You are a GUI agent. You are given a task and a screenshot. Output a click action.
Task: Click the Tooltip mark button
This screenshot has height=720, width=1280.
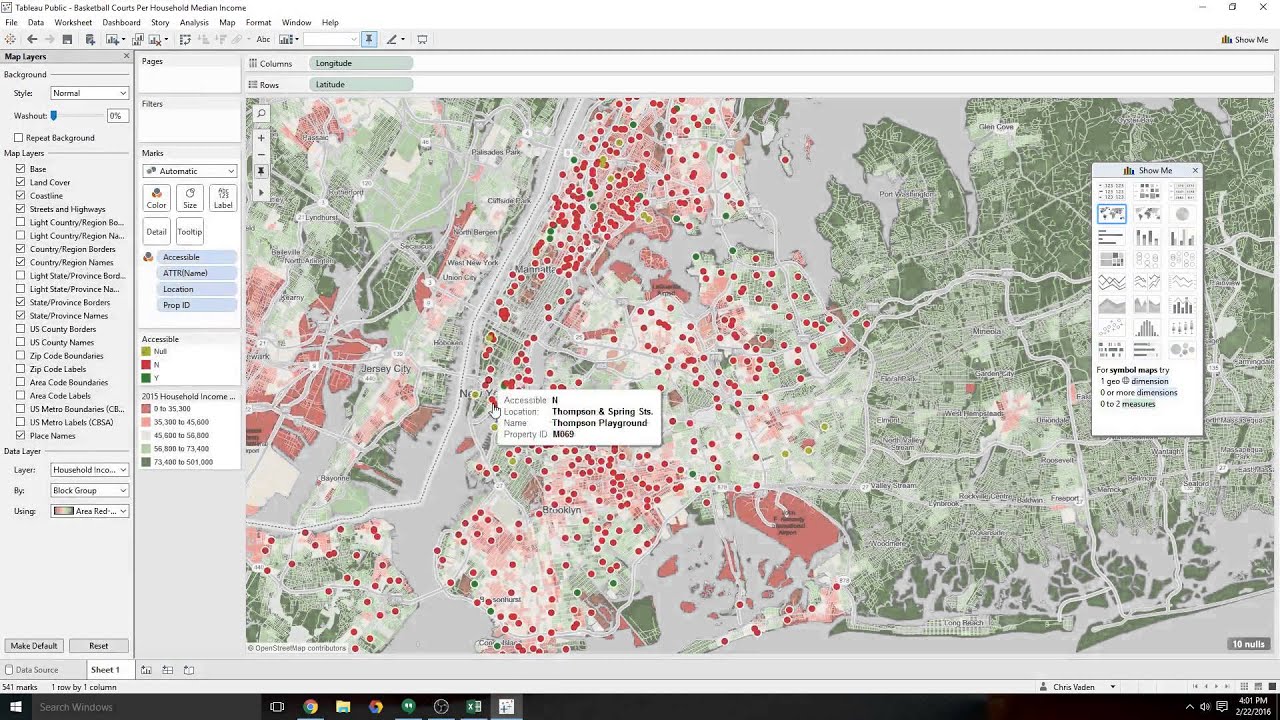click(x=190, y=232)
